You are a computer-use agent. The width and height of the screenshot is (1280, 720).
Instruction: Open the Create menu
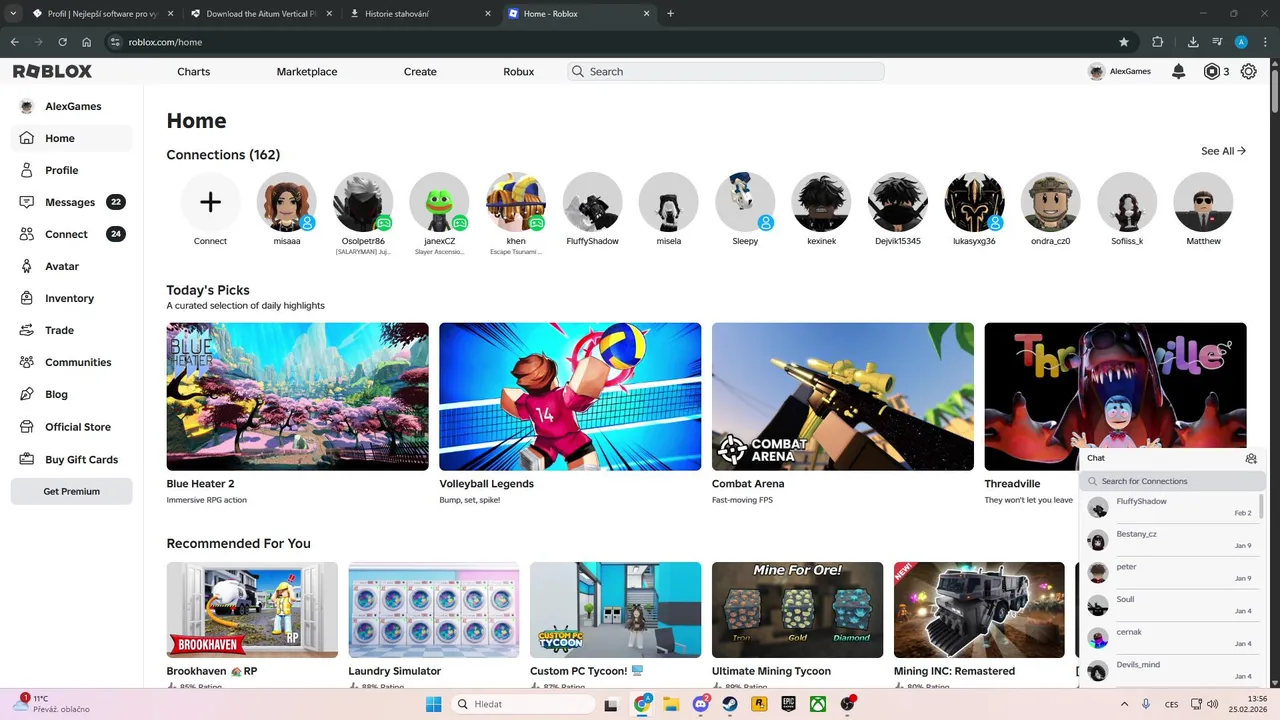coord(420,72)
